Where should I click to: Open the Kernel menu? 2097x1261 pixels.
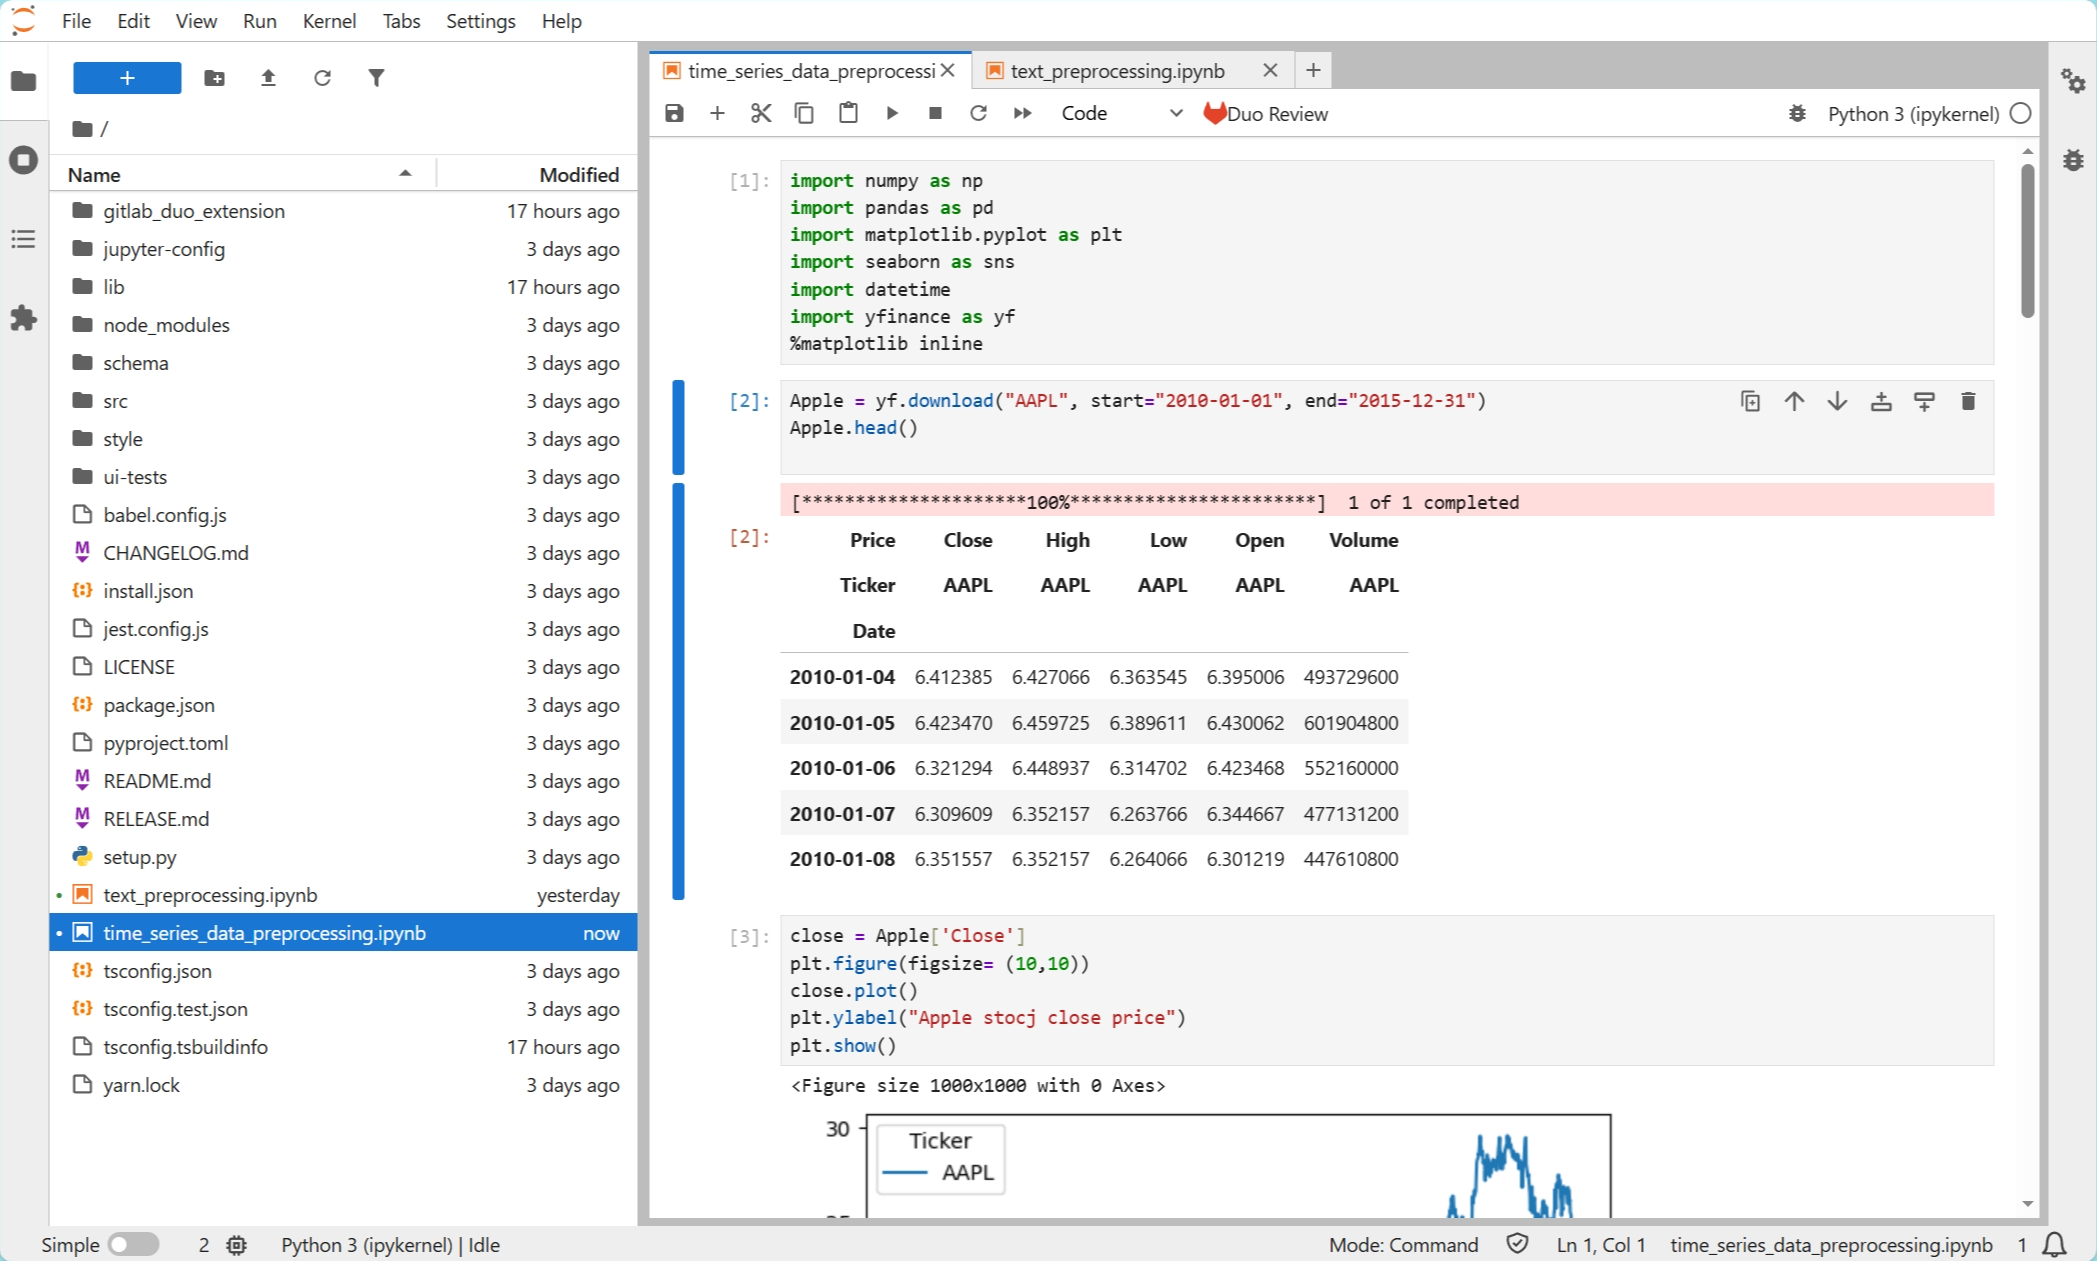329,21
